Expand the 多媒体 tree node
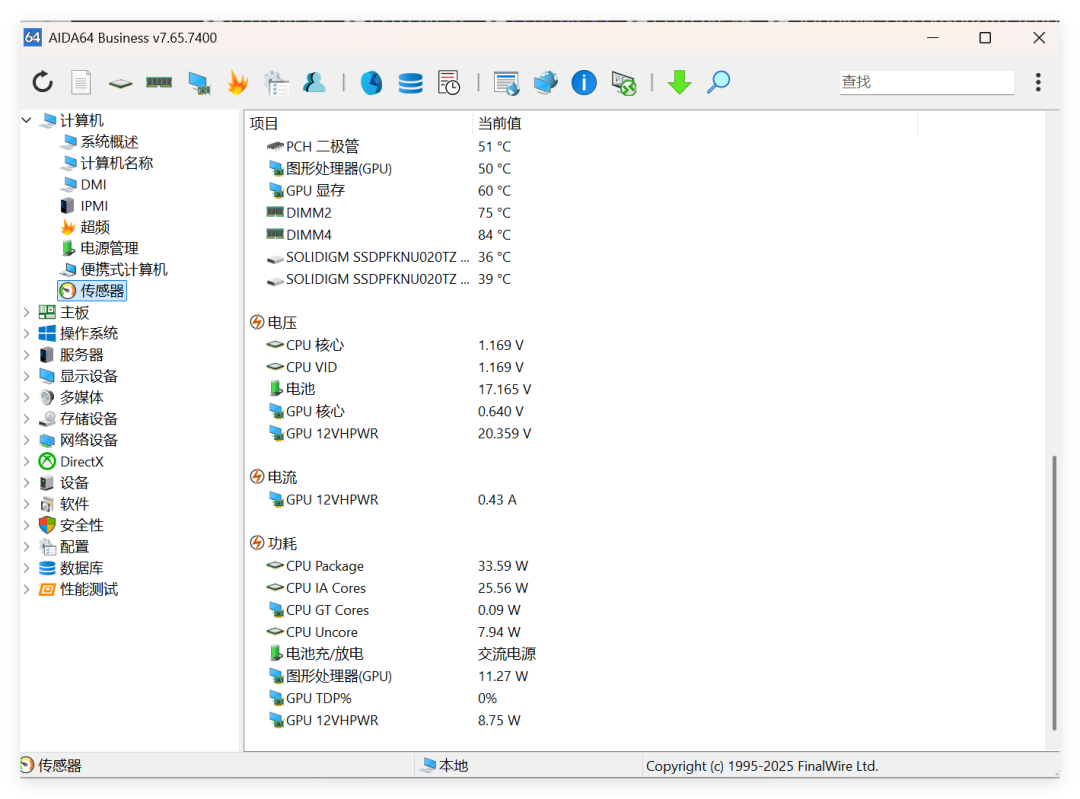 (x=26, y=397)
